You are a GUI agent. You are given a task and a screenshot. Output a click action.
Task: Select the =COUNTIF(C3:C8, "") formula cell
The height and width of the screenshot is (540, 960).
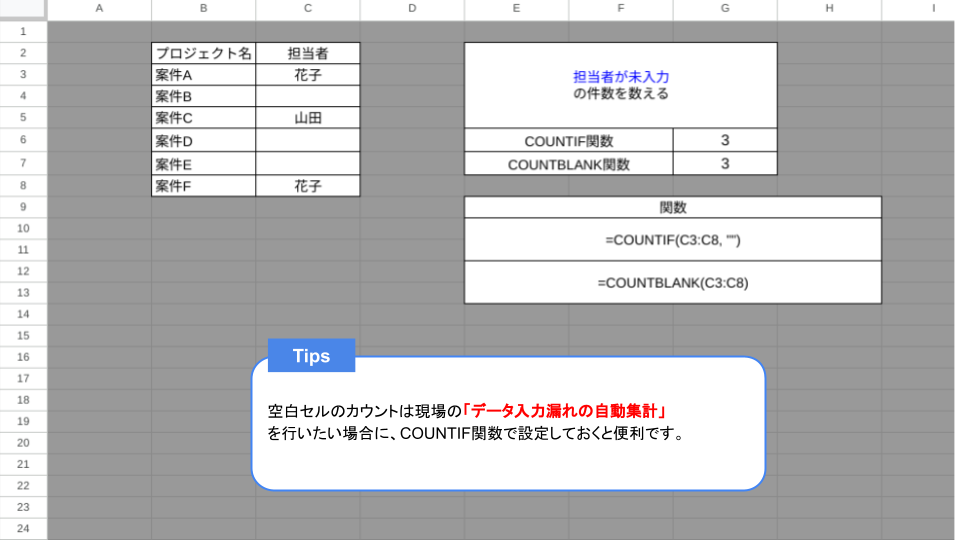pos(673,239)
